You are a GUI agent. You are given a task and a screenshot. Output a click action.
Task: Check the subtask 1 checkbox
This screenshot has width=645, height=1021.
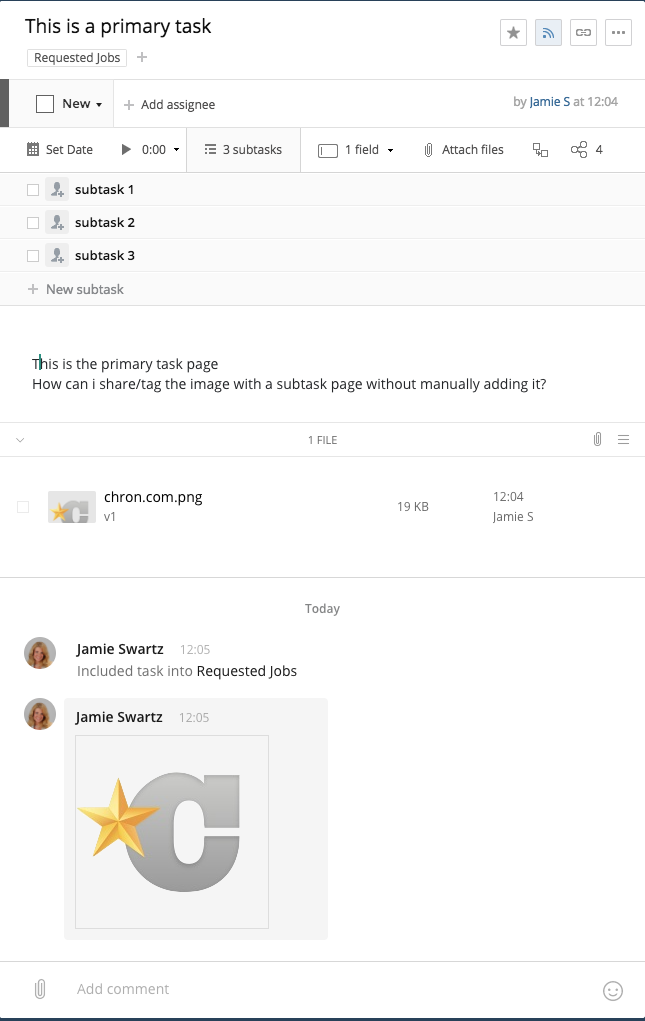click(x=33, y=190)
